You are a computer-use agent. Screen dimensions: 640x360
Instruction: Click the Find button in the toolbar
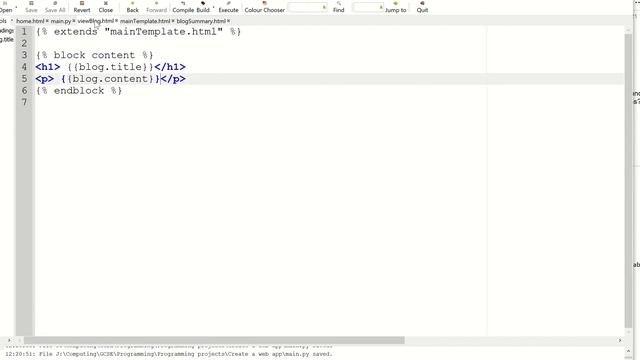[x=338, y=7]
